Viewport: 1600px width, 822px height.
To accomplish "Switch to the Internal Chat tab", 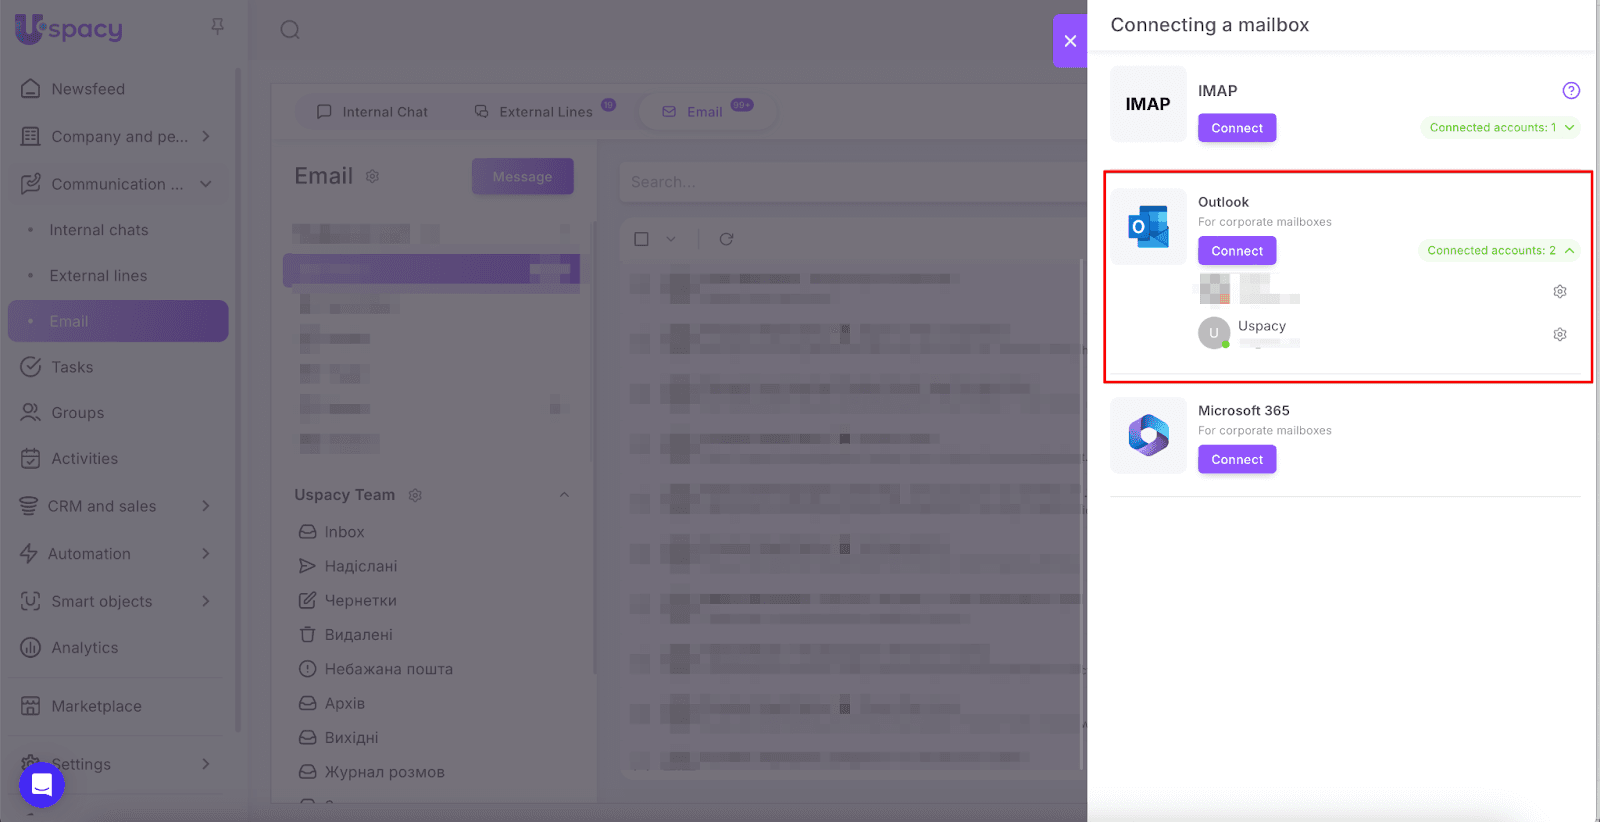I will (x=372, y=112).
